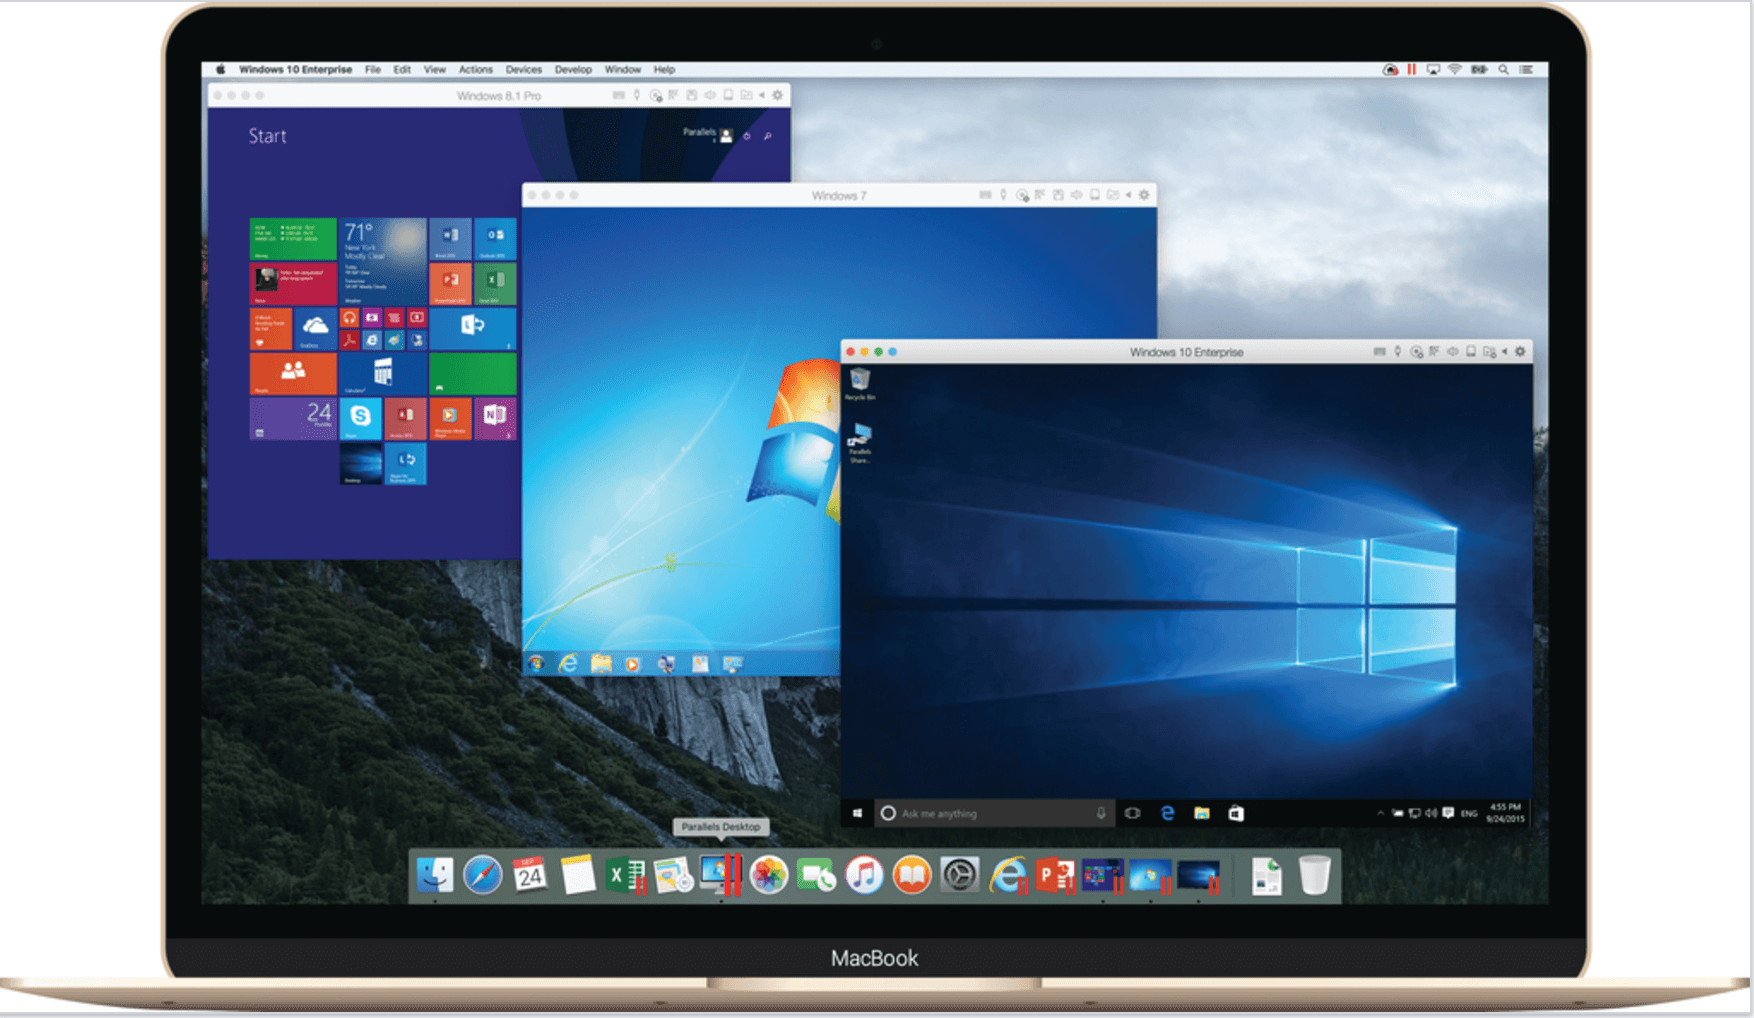Screen dimensions: 1754x1018
Task: Click the Cortana microphone icon
Action: point(1101,813)
